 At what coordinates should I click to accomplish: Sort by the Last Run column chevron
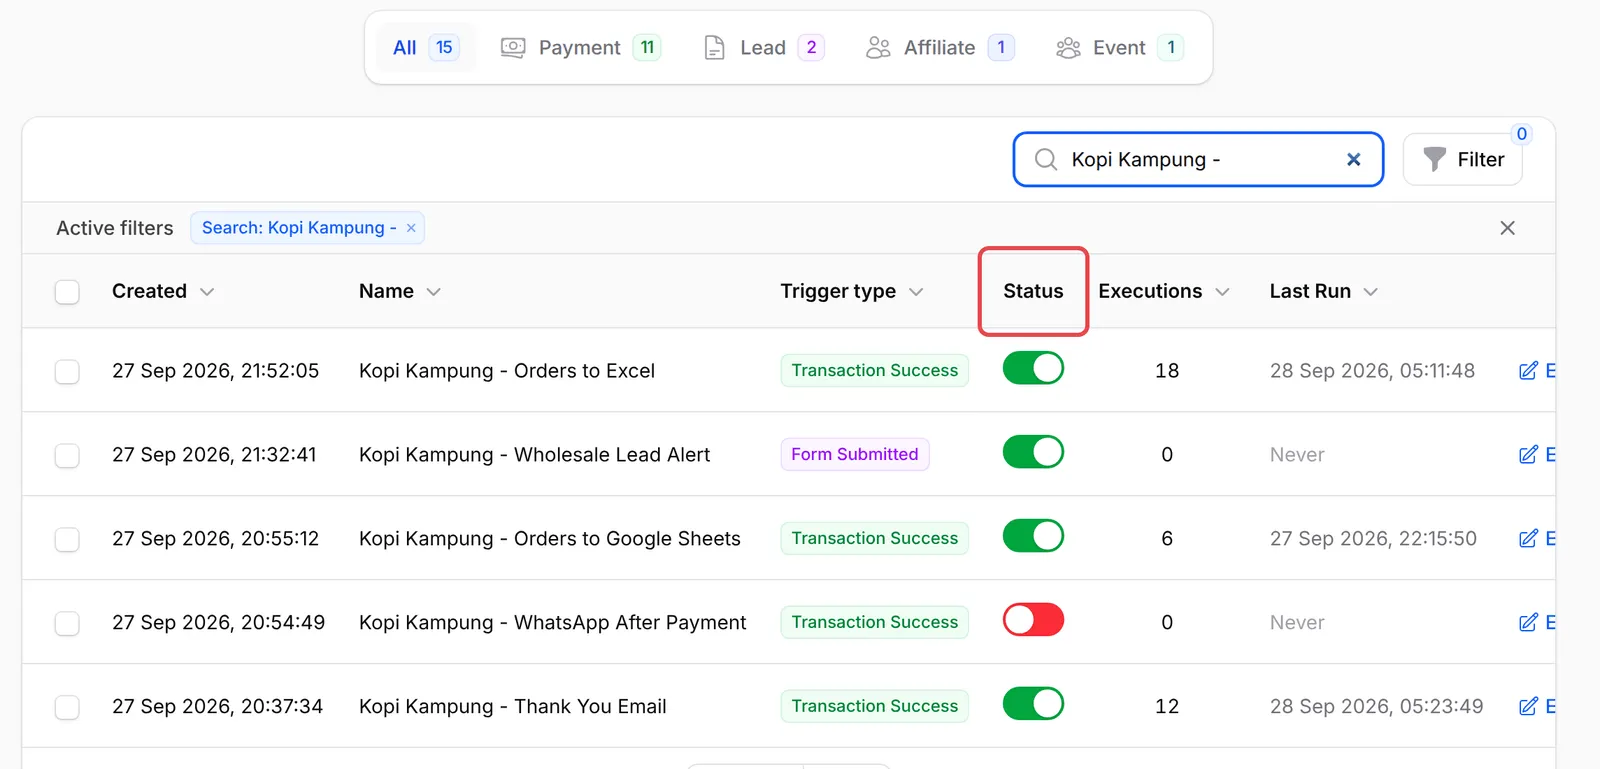click(x=1371, y=292)
